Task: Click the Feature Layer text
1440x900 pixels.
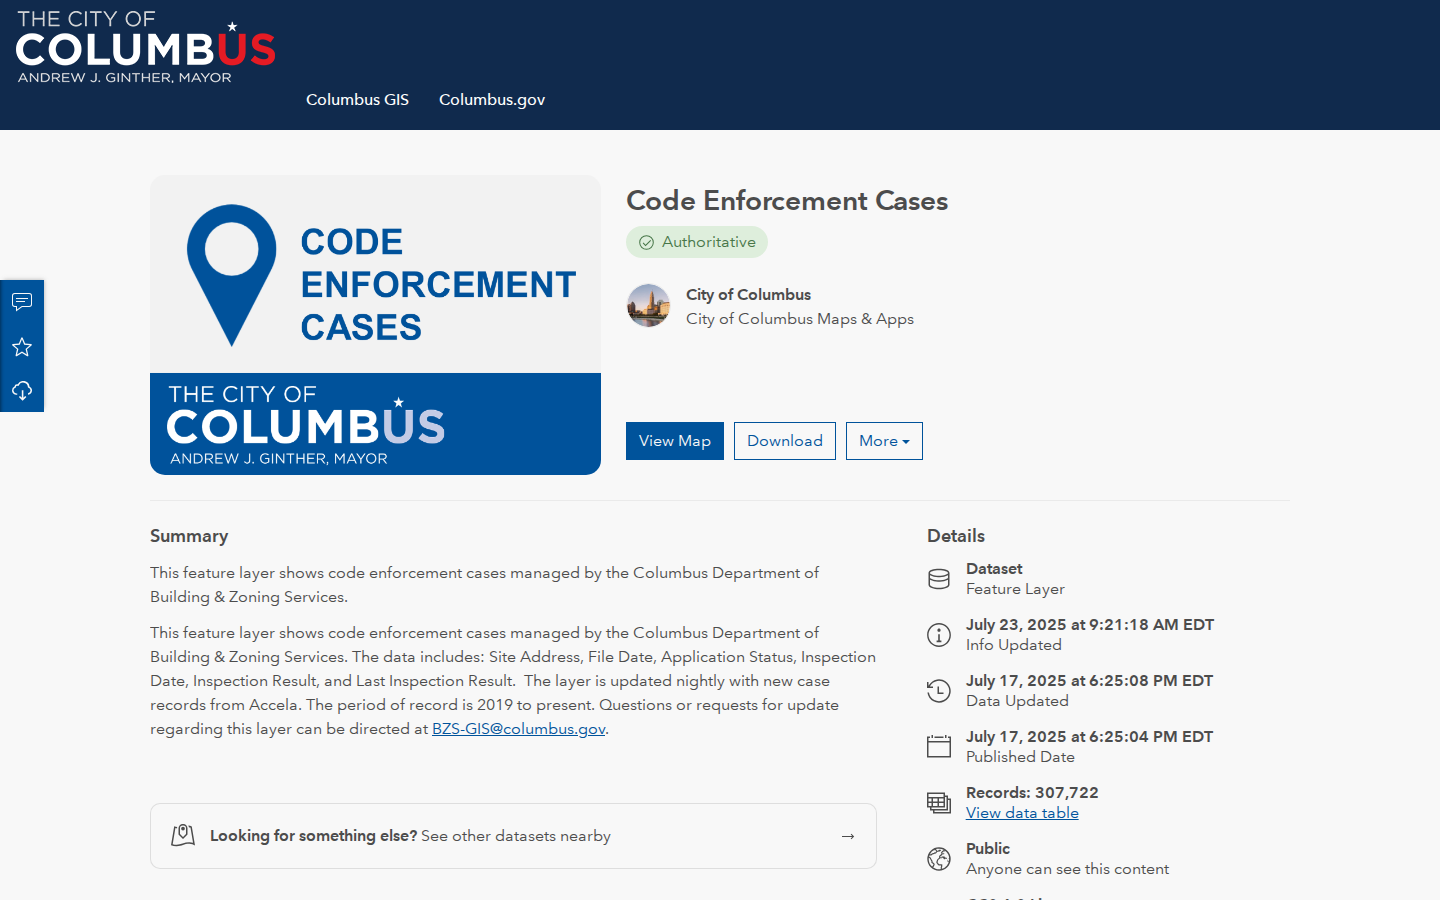Action: (1015, 589)
